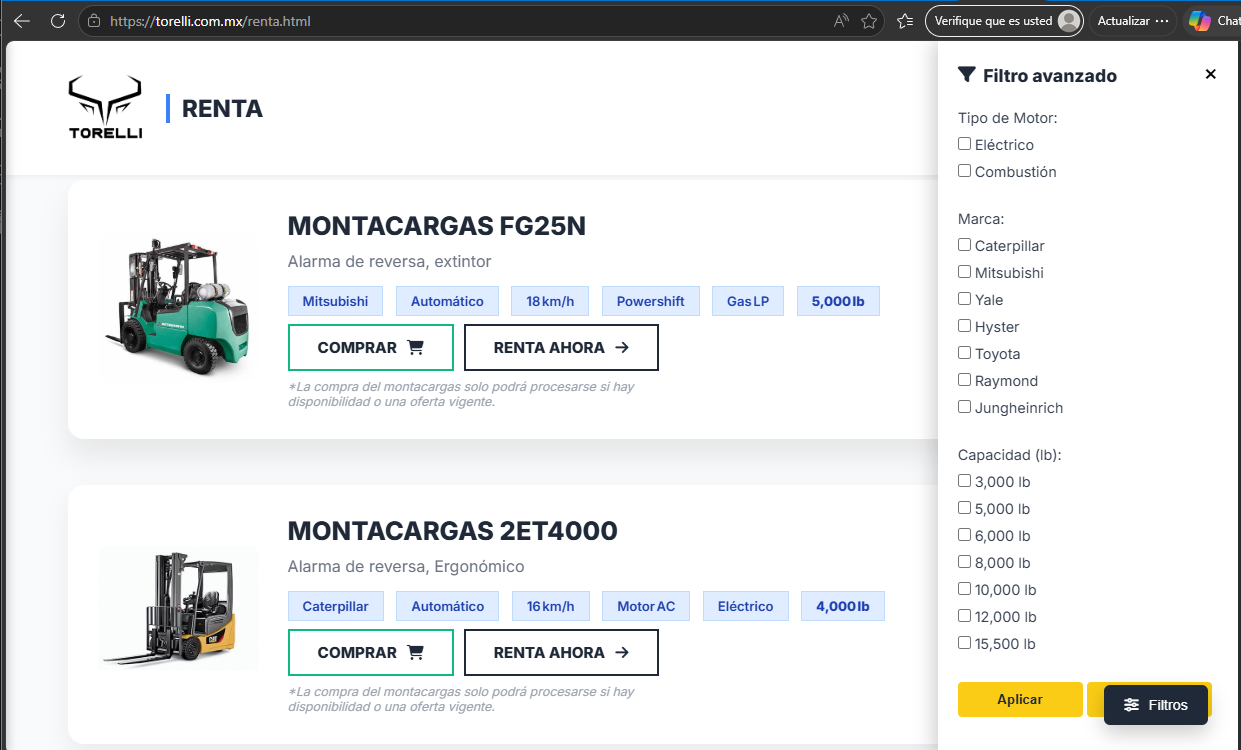
Task: Click the 4,000 lb tag
Action: click(843, 606)
